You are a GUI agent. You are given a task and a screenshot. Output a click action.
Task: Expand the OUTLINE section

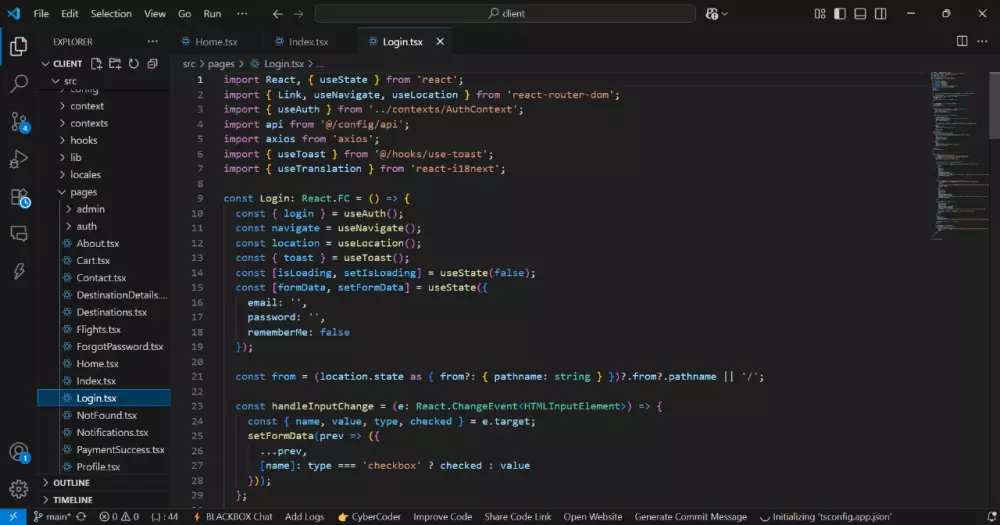(x=71, y=483)
